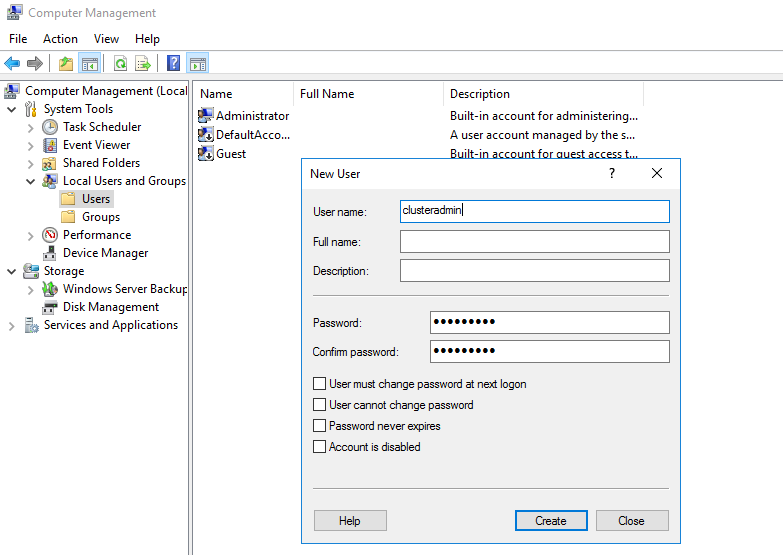The width and height of the screenshot is (783, 555).
Task: Select the Device Manager tree icon
Action: tap(50, 253)
